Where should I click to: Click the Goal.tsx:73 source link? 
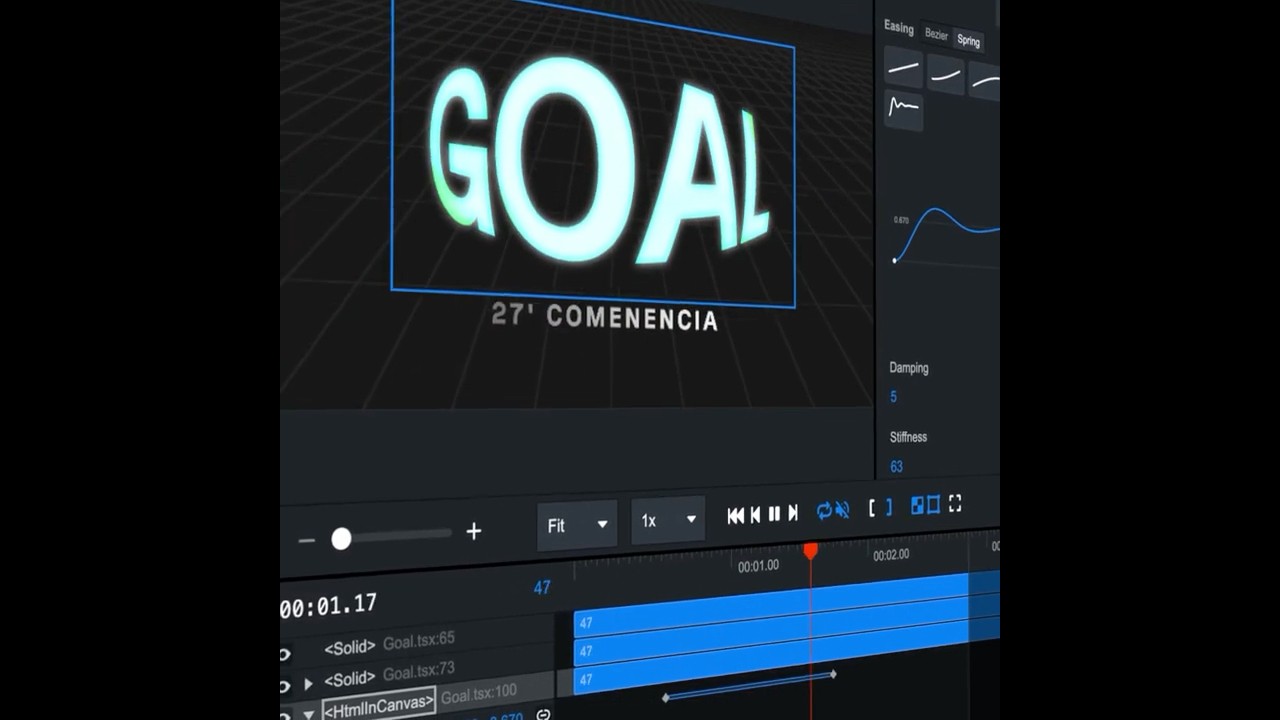419,672
